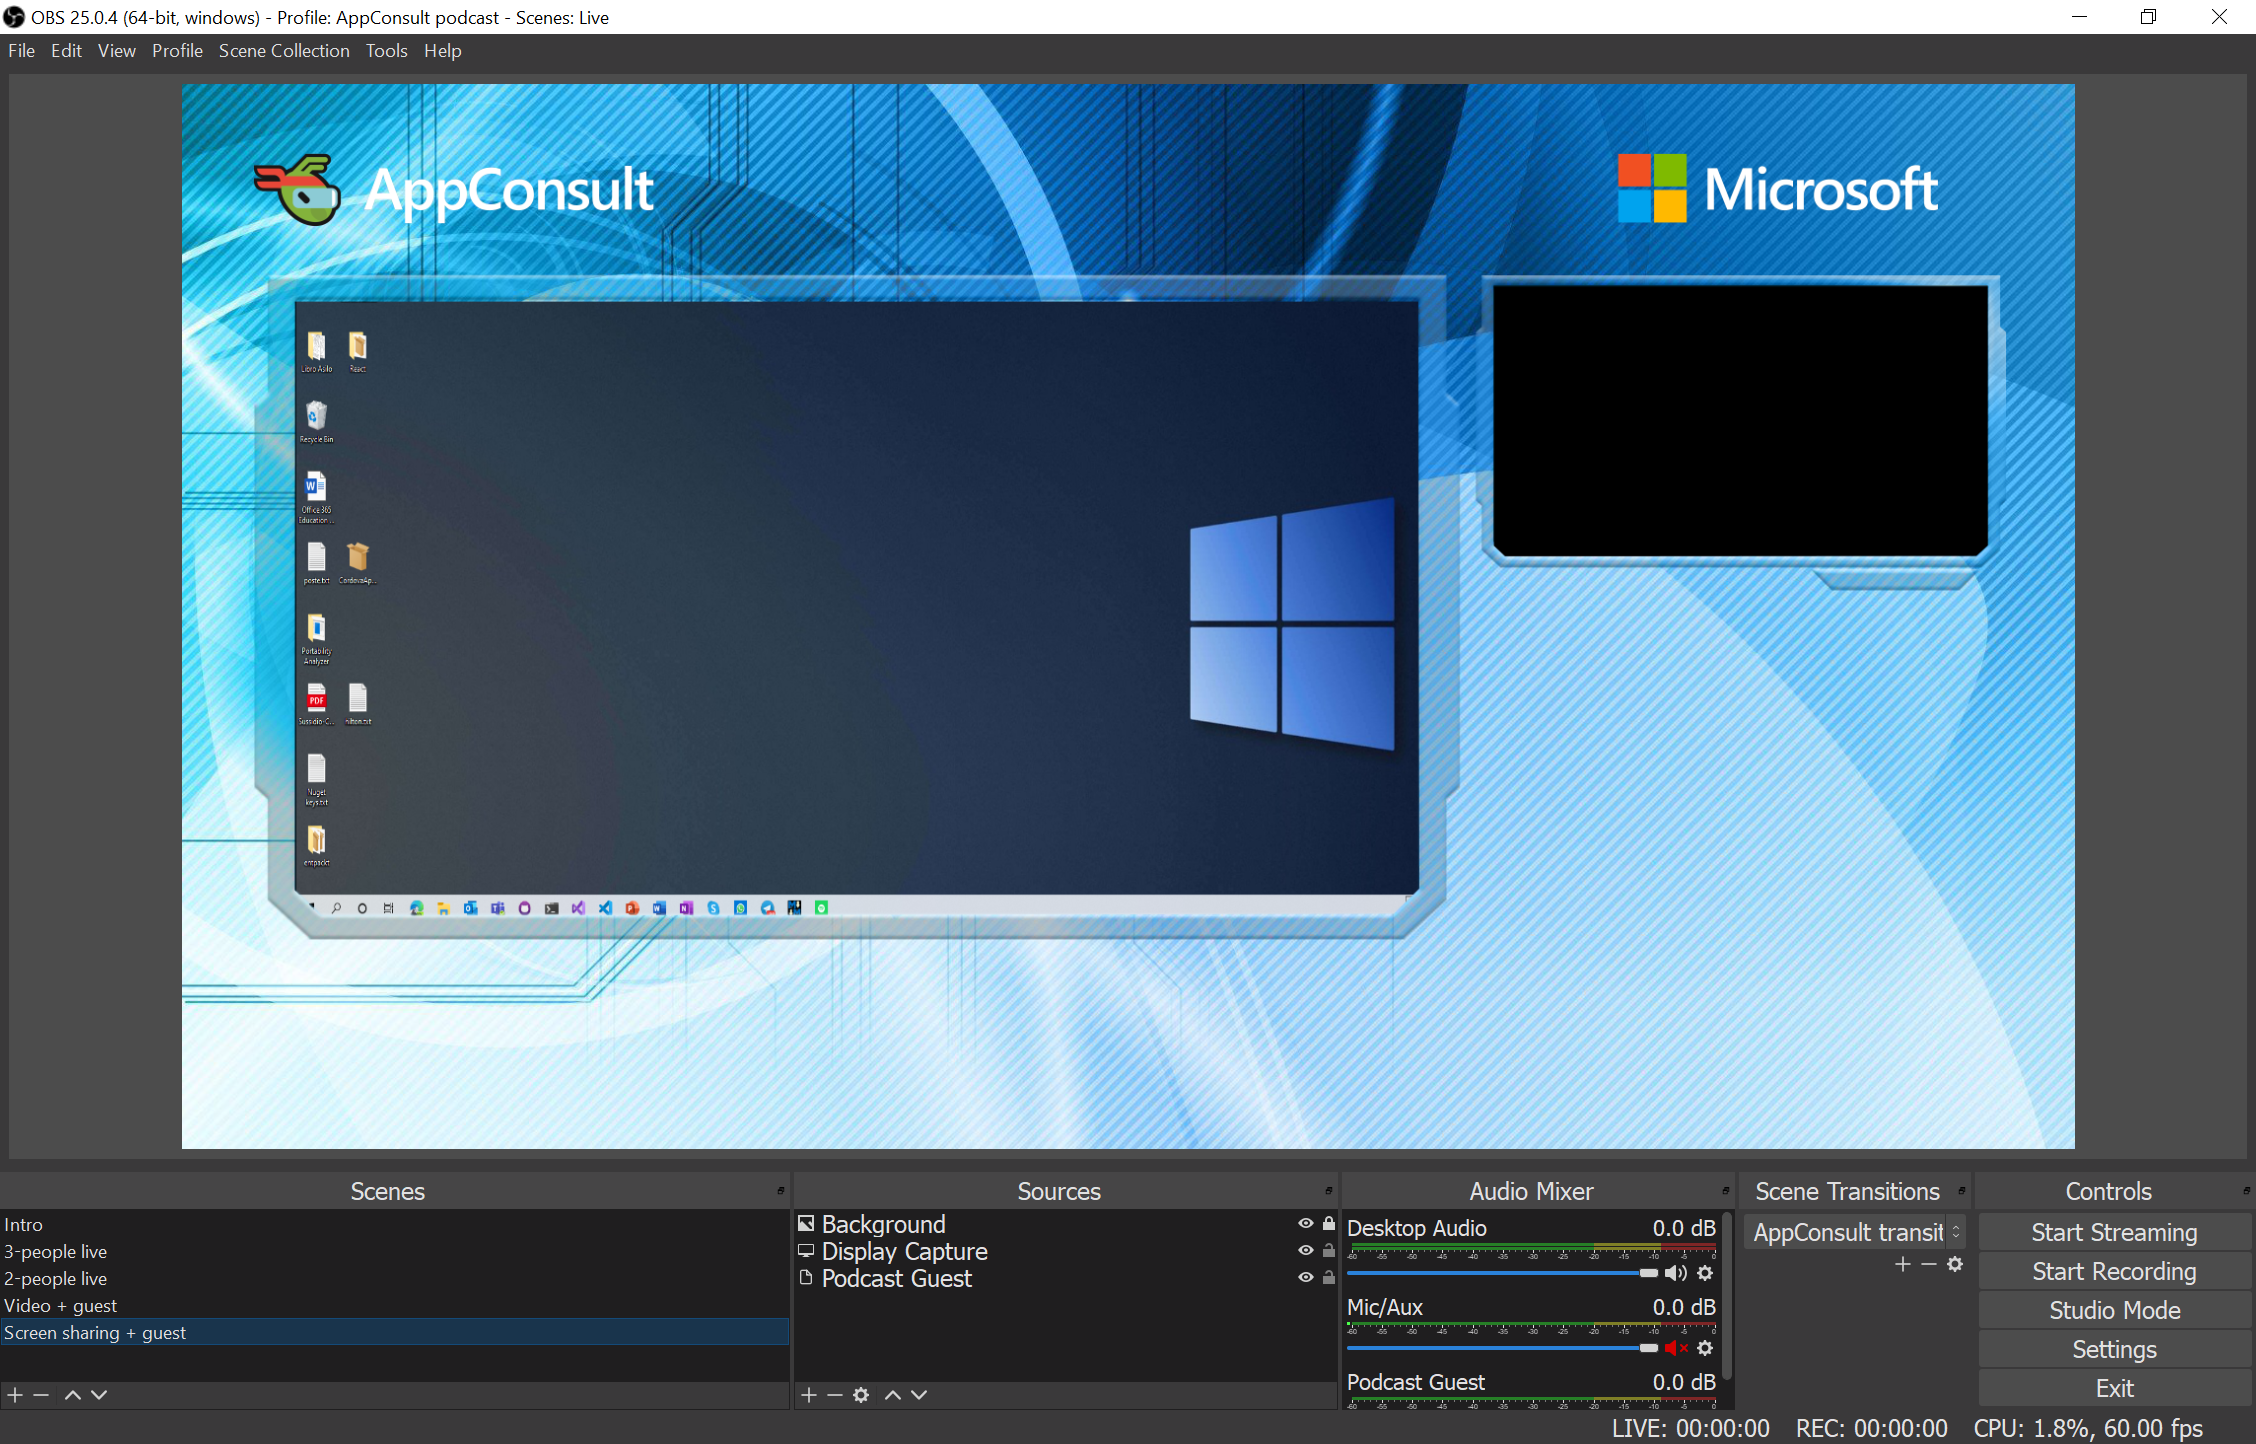This screenshot has height=1444, width=2256.
Task: Select the 3-people live scene
Action: coord(56,1252)
